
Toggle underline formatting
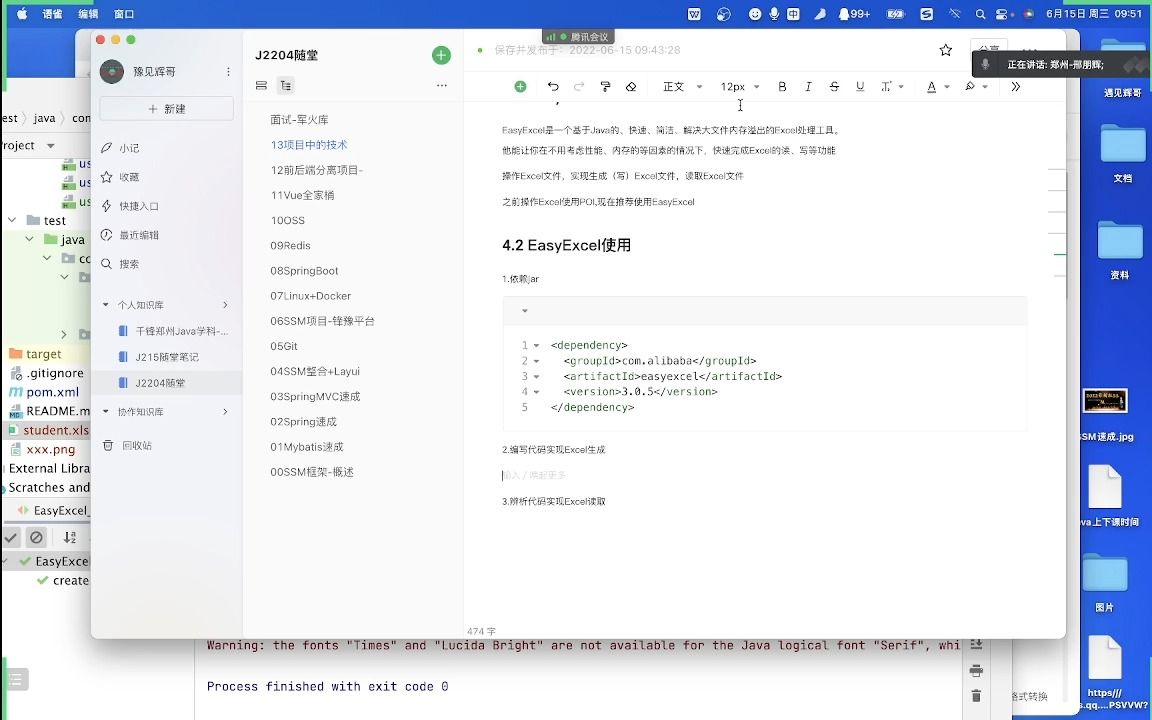pos(860,87)
